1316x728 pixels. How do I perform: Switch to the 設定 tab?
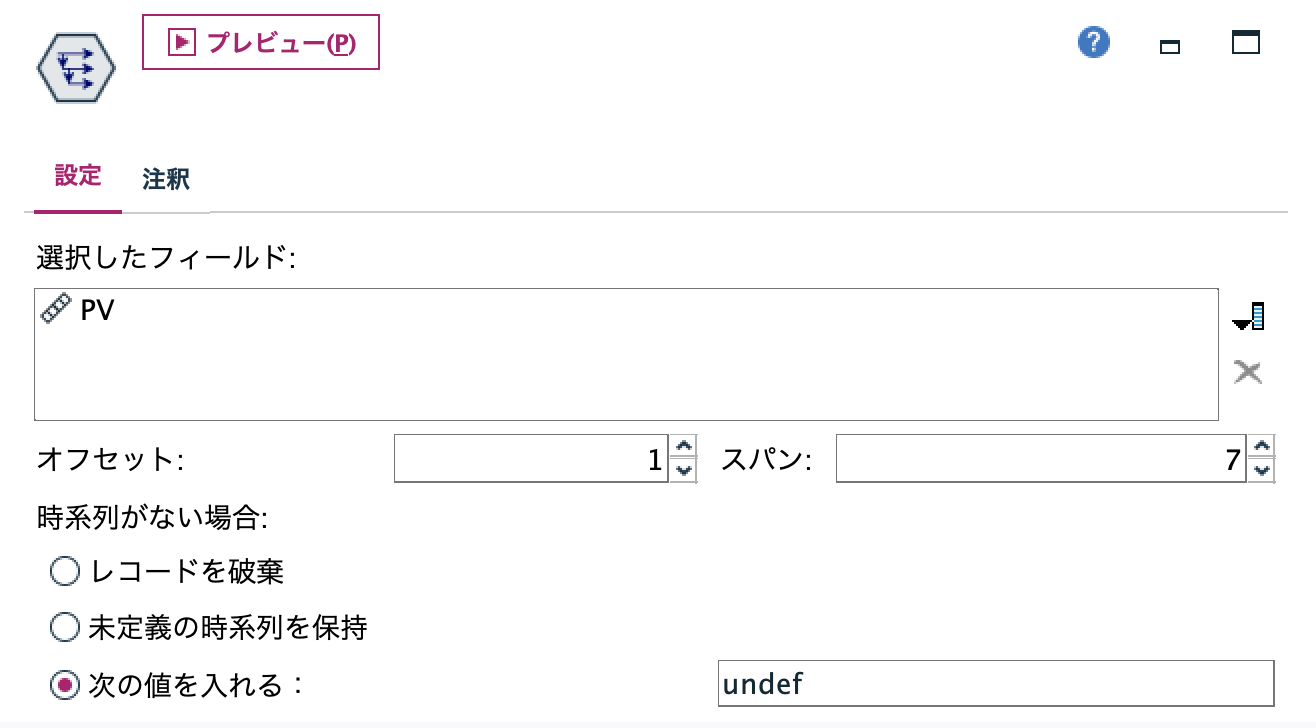coord(77,177)
